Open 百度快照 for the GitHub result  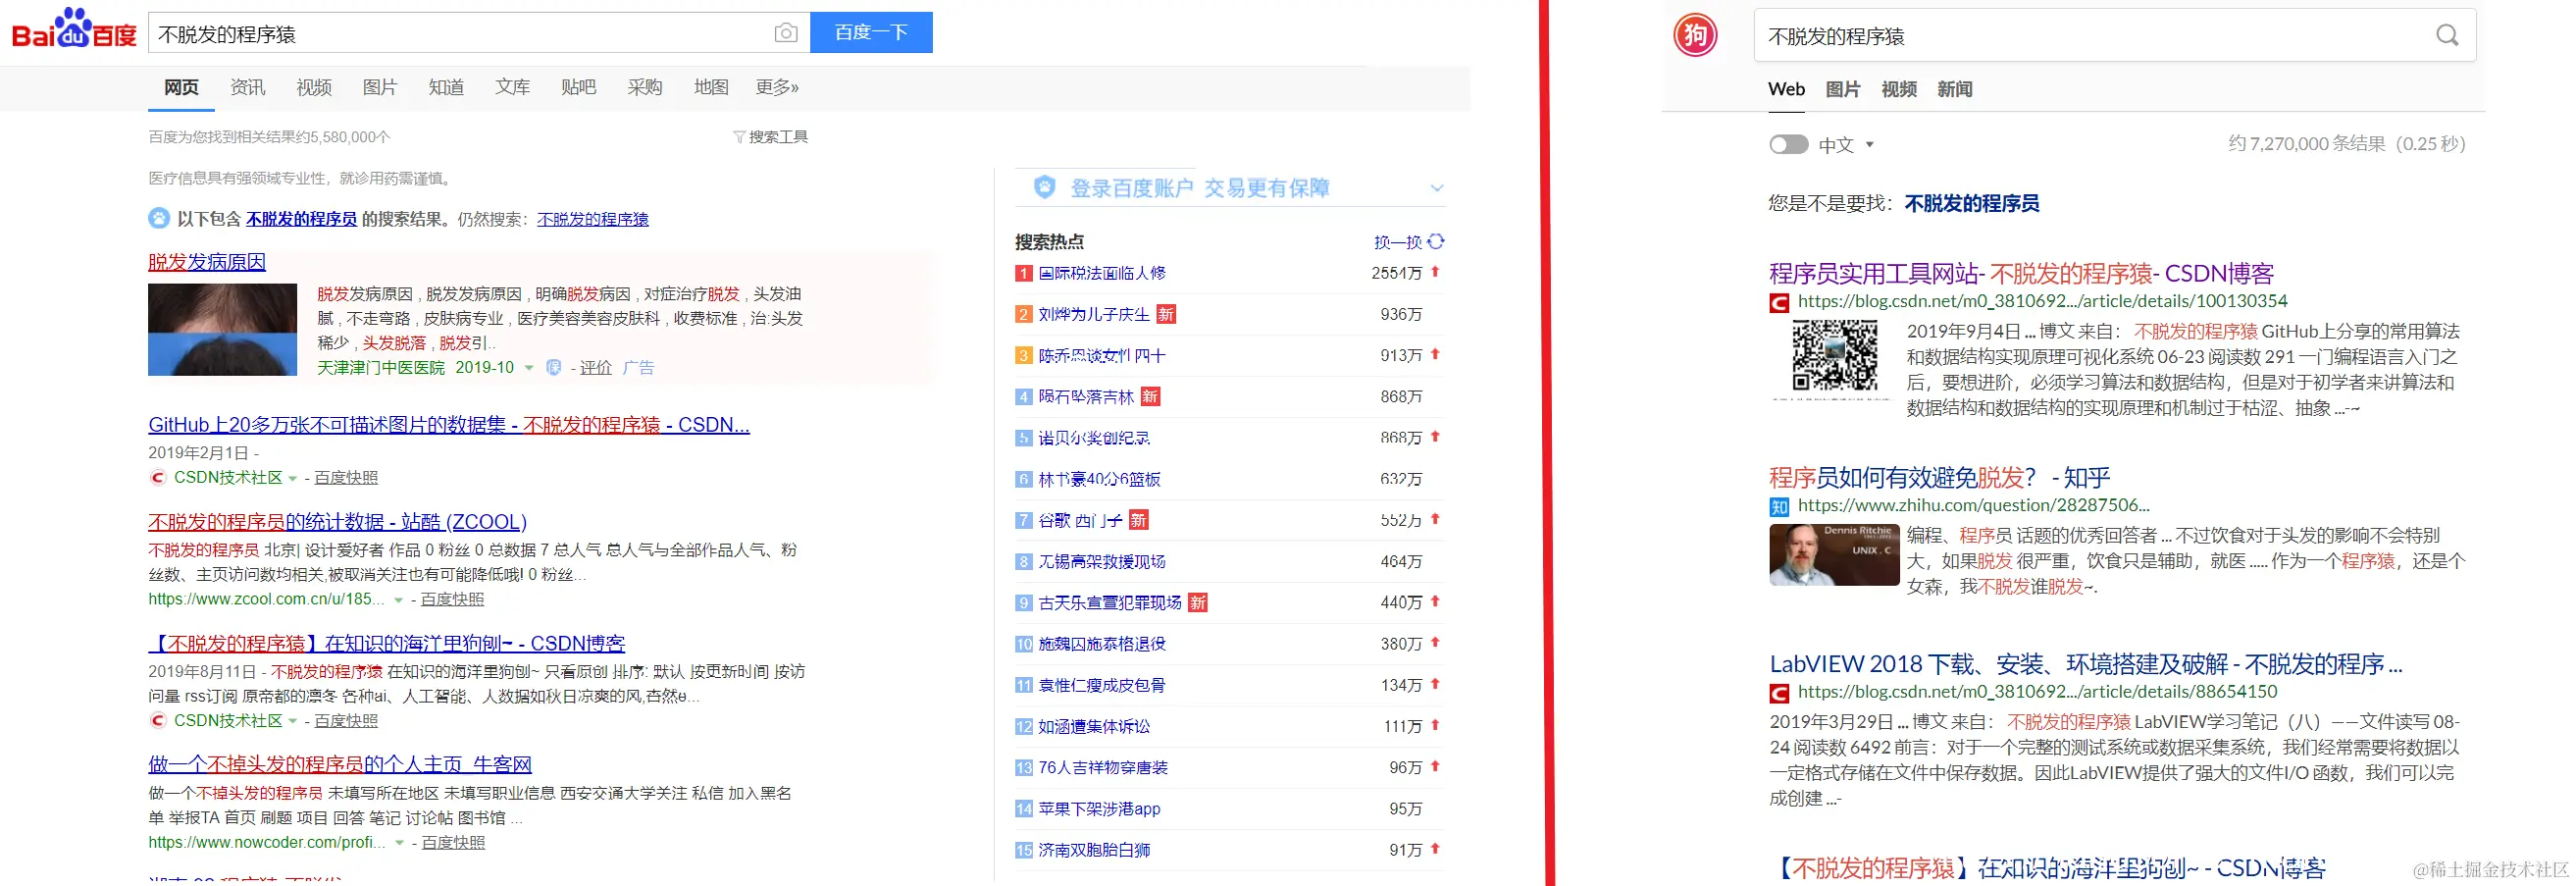tap(346, 478)
